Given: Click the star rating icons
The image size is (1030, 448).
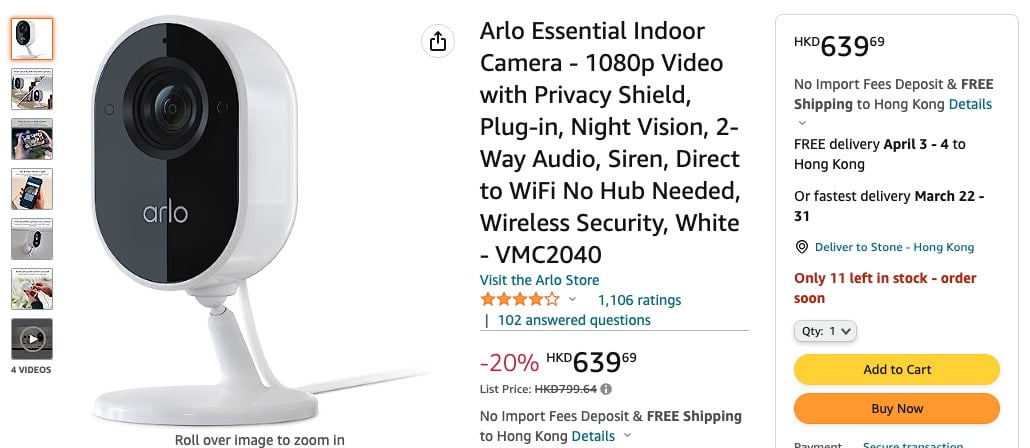Looking at the screenshot, I should (x=520, y=300).
